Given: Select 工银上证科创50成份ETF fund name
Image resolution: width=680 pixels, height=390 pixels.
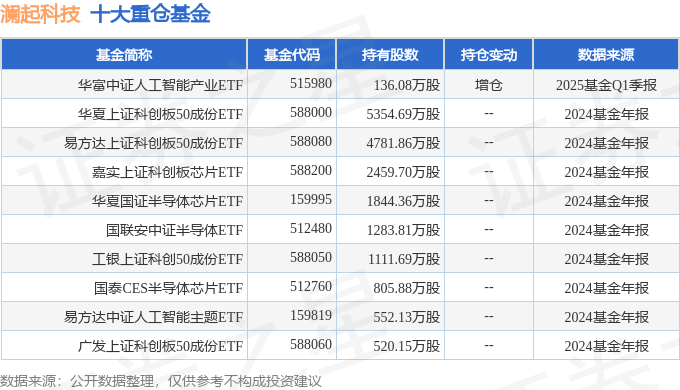Looking at the screenshot, I should coord(167,259).
